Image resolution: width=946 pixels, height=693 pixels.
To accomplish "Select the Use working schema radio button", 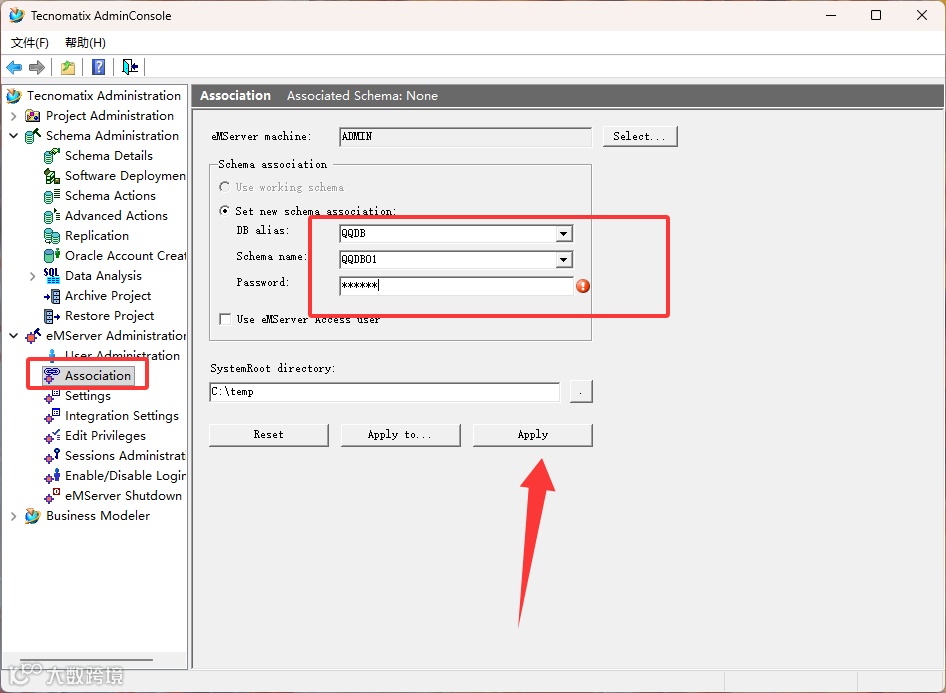I will 224,187.
